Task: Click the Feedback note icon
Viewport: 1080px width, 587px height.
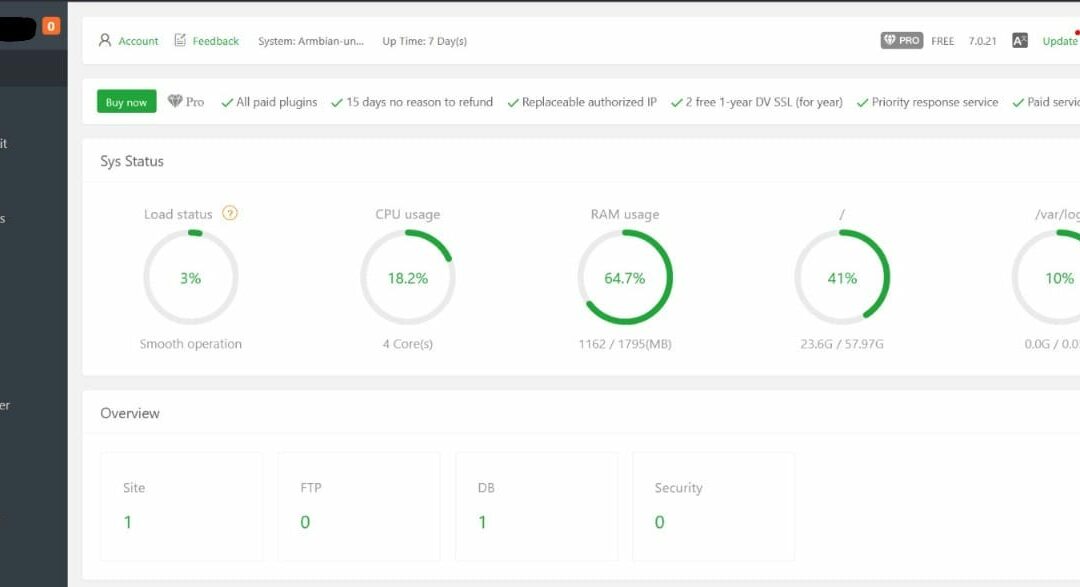Action: pyautogui.click(x=180, y=41)
